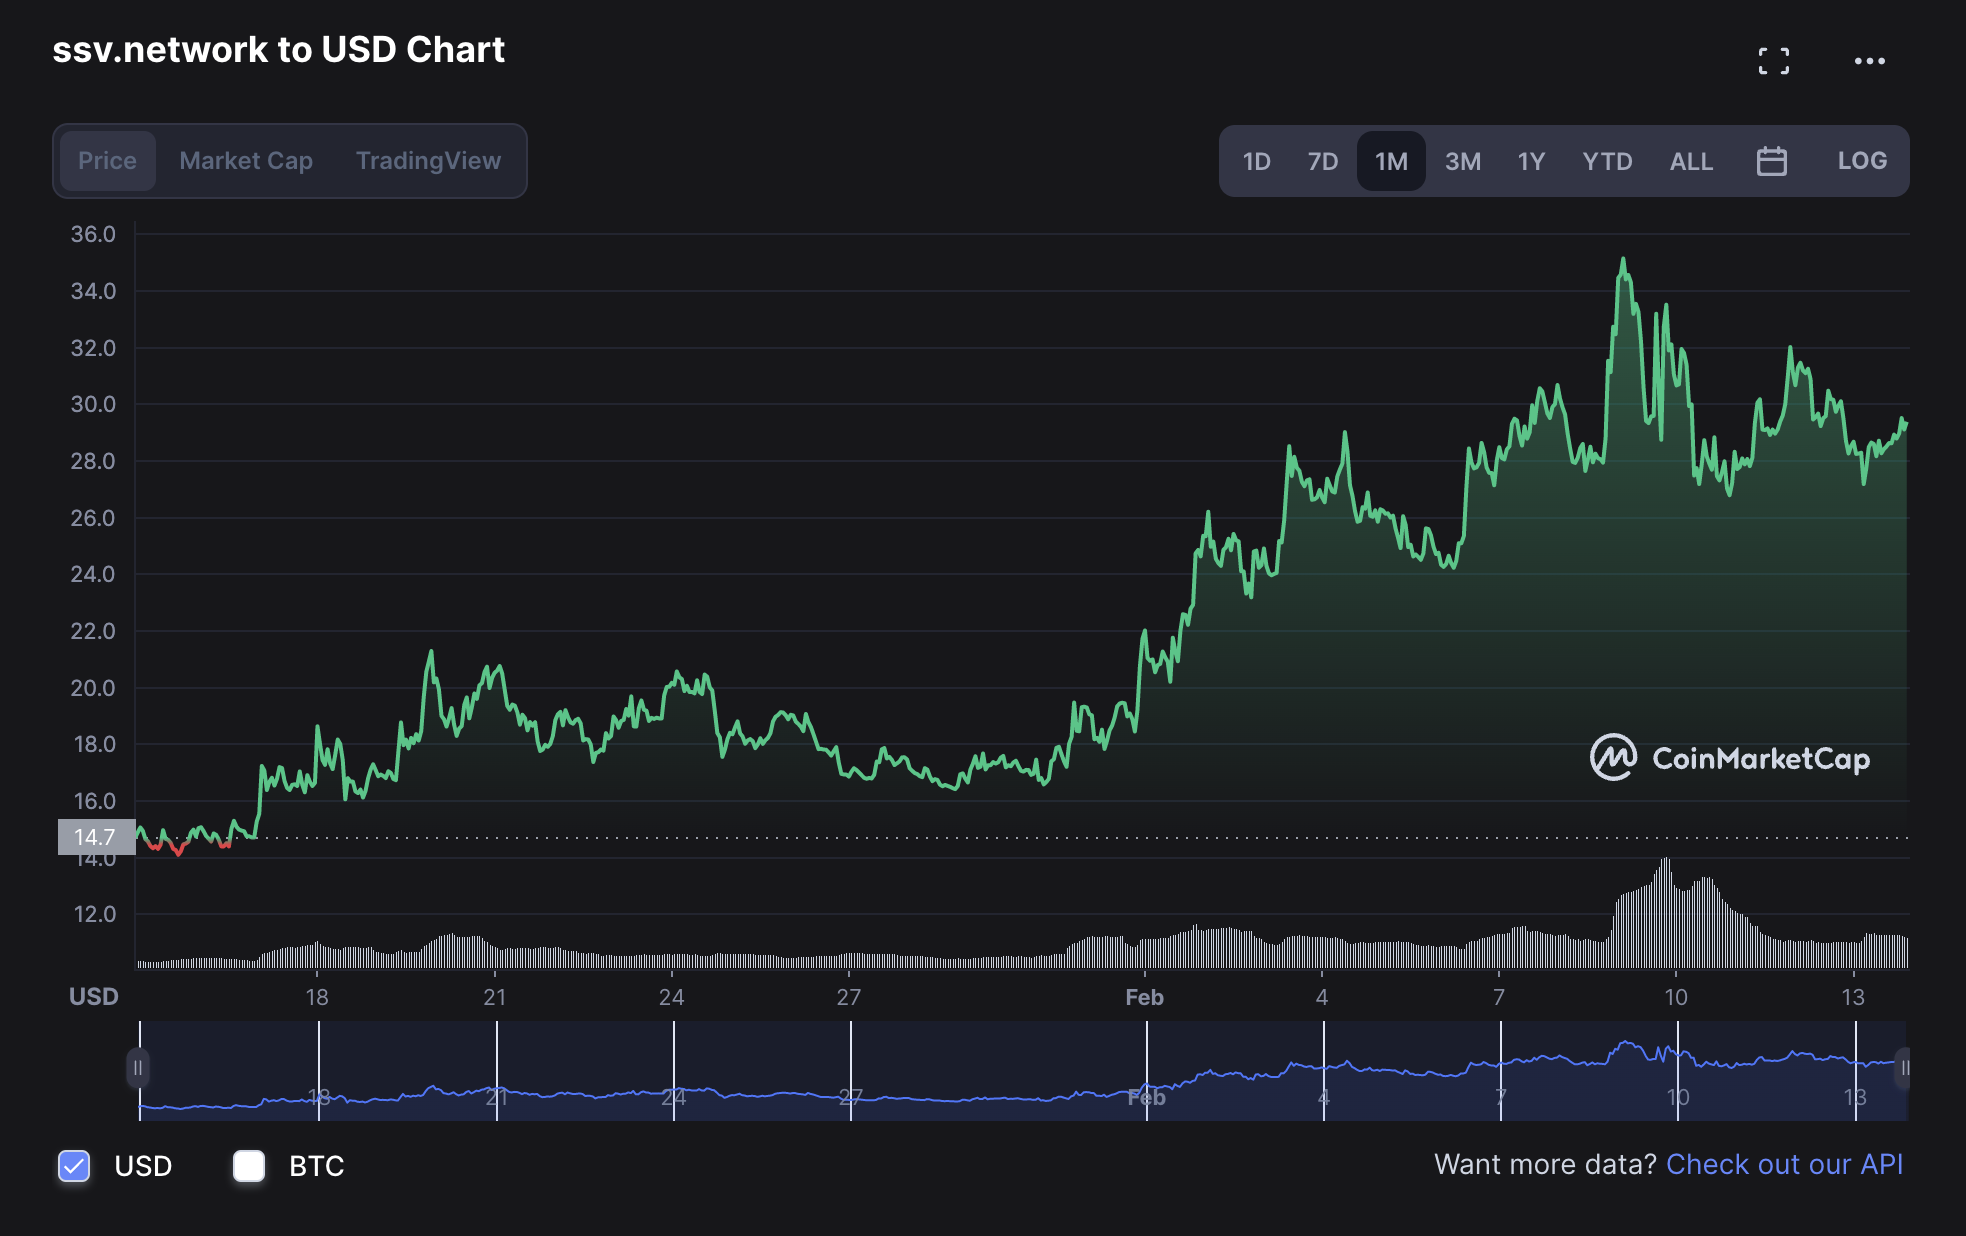Switch to the TradingView tab
This screenshot has height=1236, width=1966.
click(428, 161)
